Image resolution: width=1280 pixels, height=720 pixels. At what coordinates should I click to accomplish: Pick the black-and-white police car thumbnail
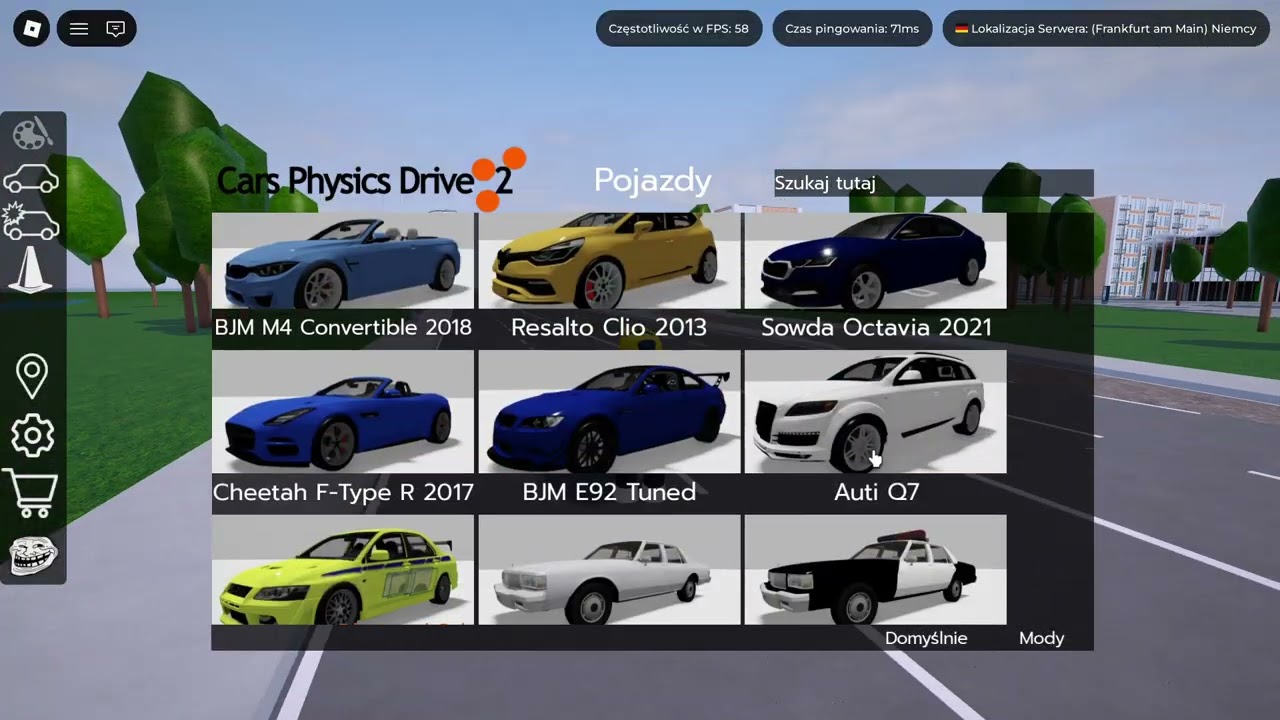coord(875,570)
